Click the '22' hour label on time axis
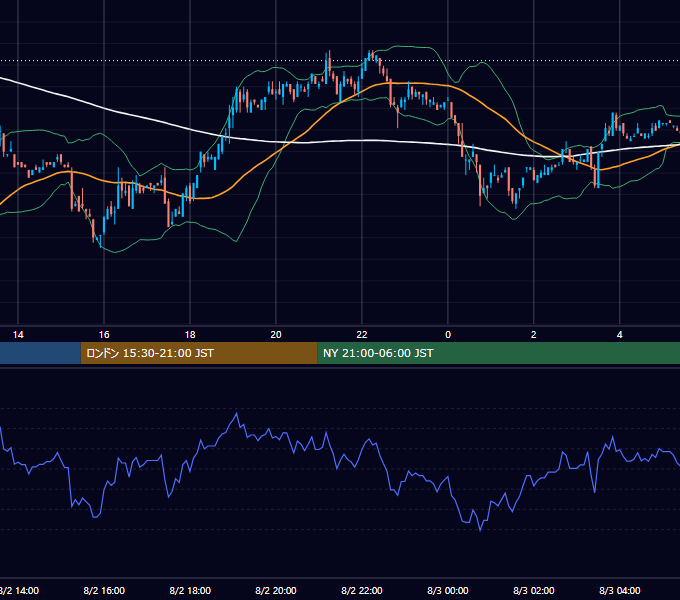Viewport: 680px width, 600px height. [x=362, y=335]
